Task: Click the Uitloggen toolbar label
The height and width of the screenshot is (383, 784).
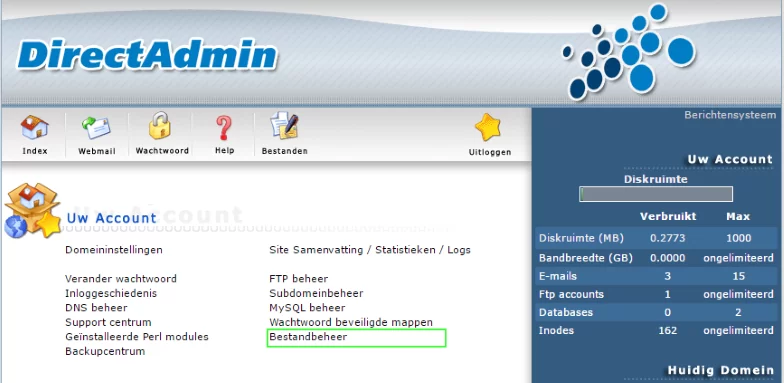Action: 490,152
